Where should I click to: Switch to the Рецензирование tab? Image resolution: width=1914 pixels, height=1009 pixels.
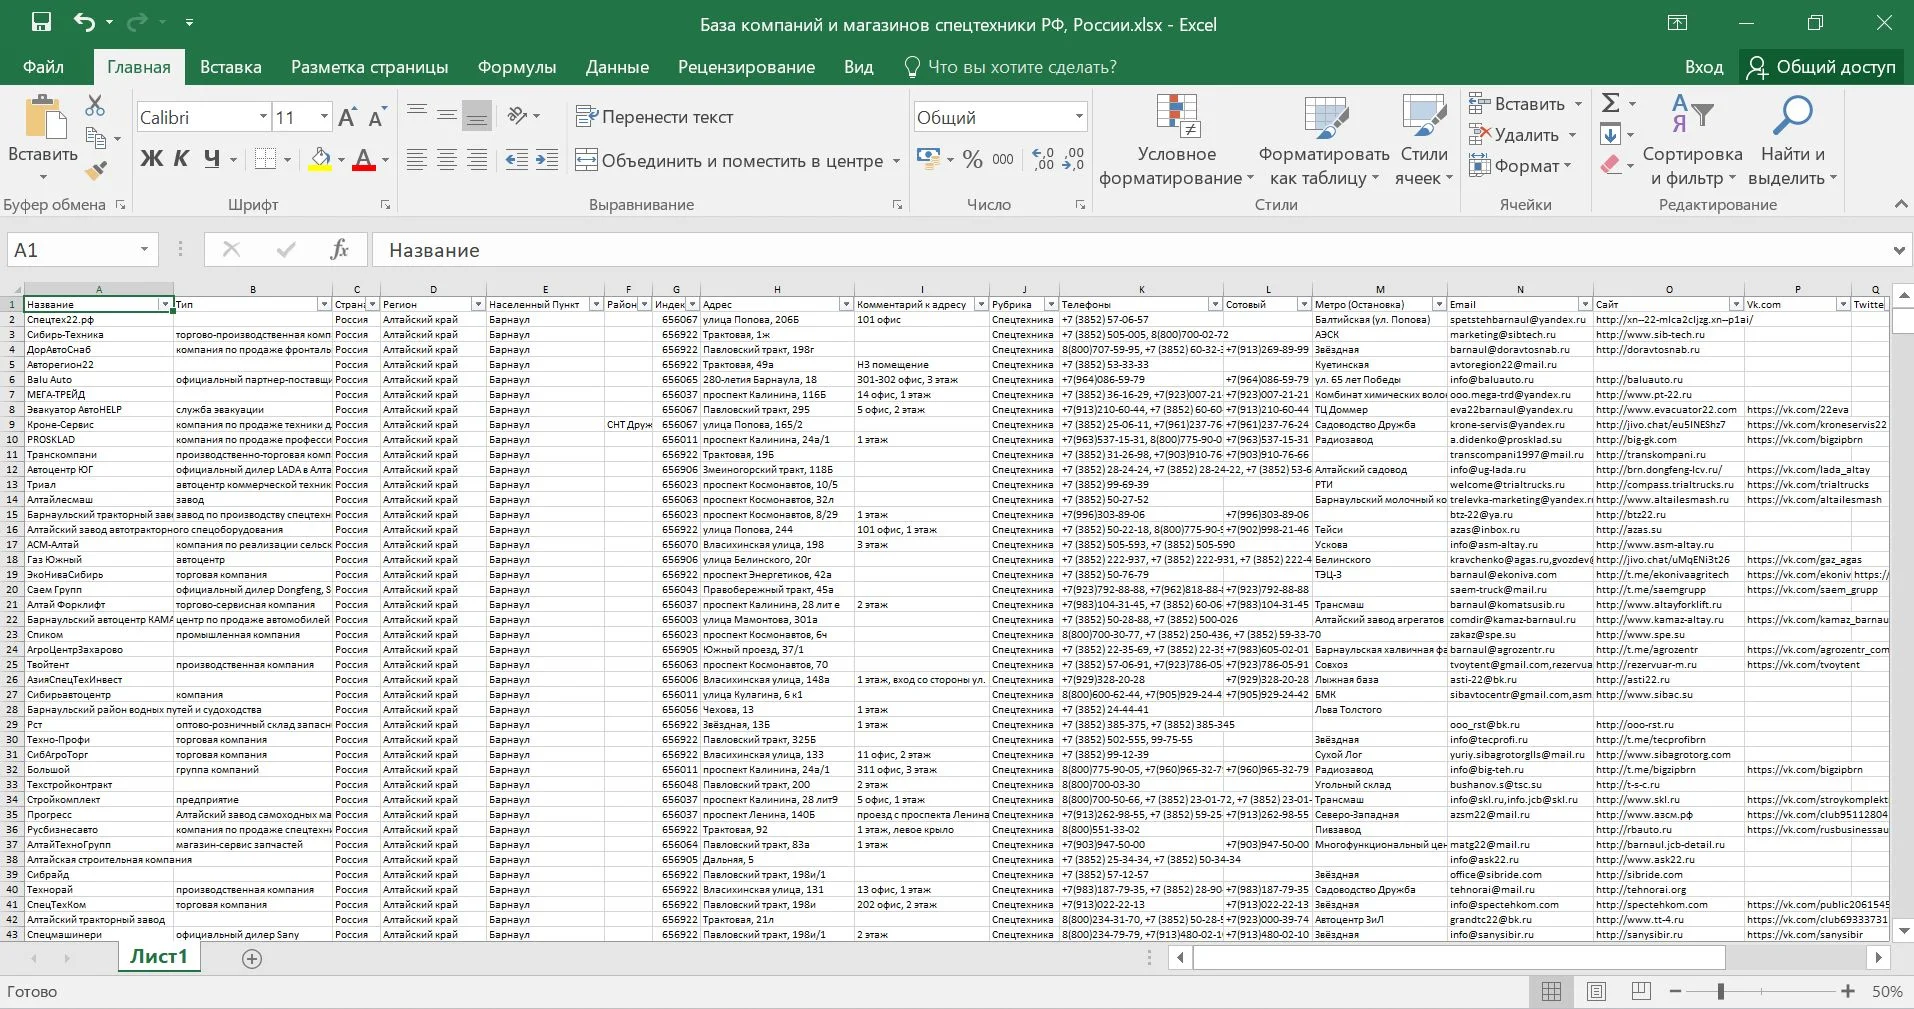pos(746,67)
